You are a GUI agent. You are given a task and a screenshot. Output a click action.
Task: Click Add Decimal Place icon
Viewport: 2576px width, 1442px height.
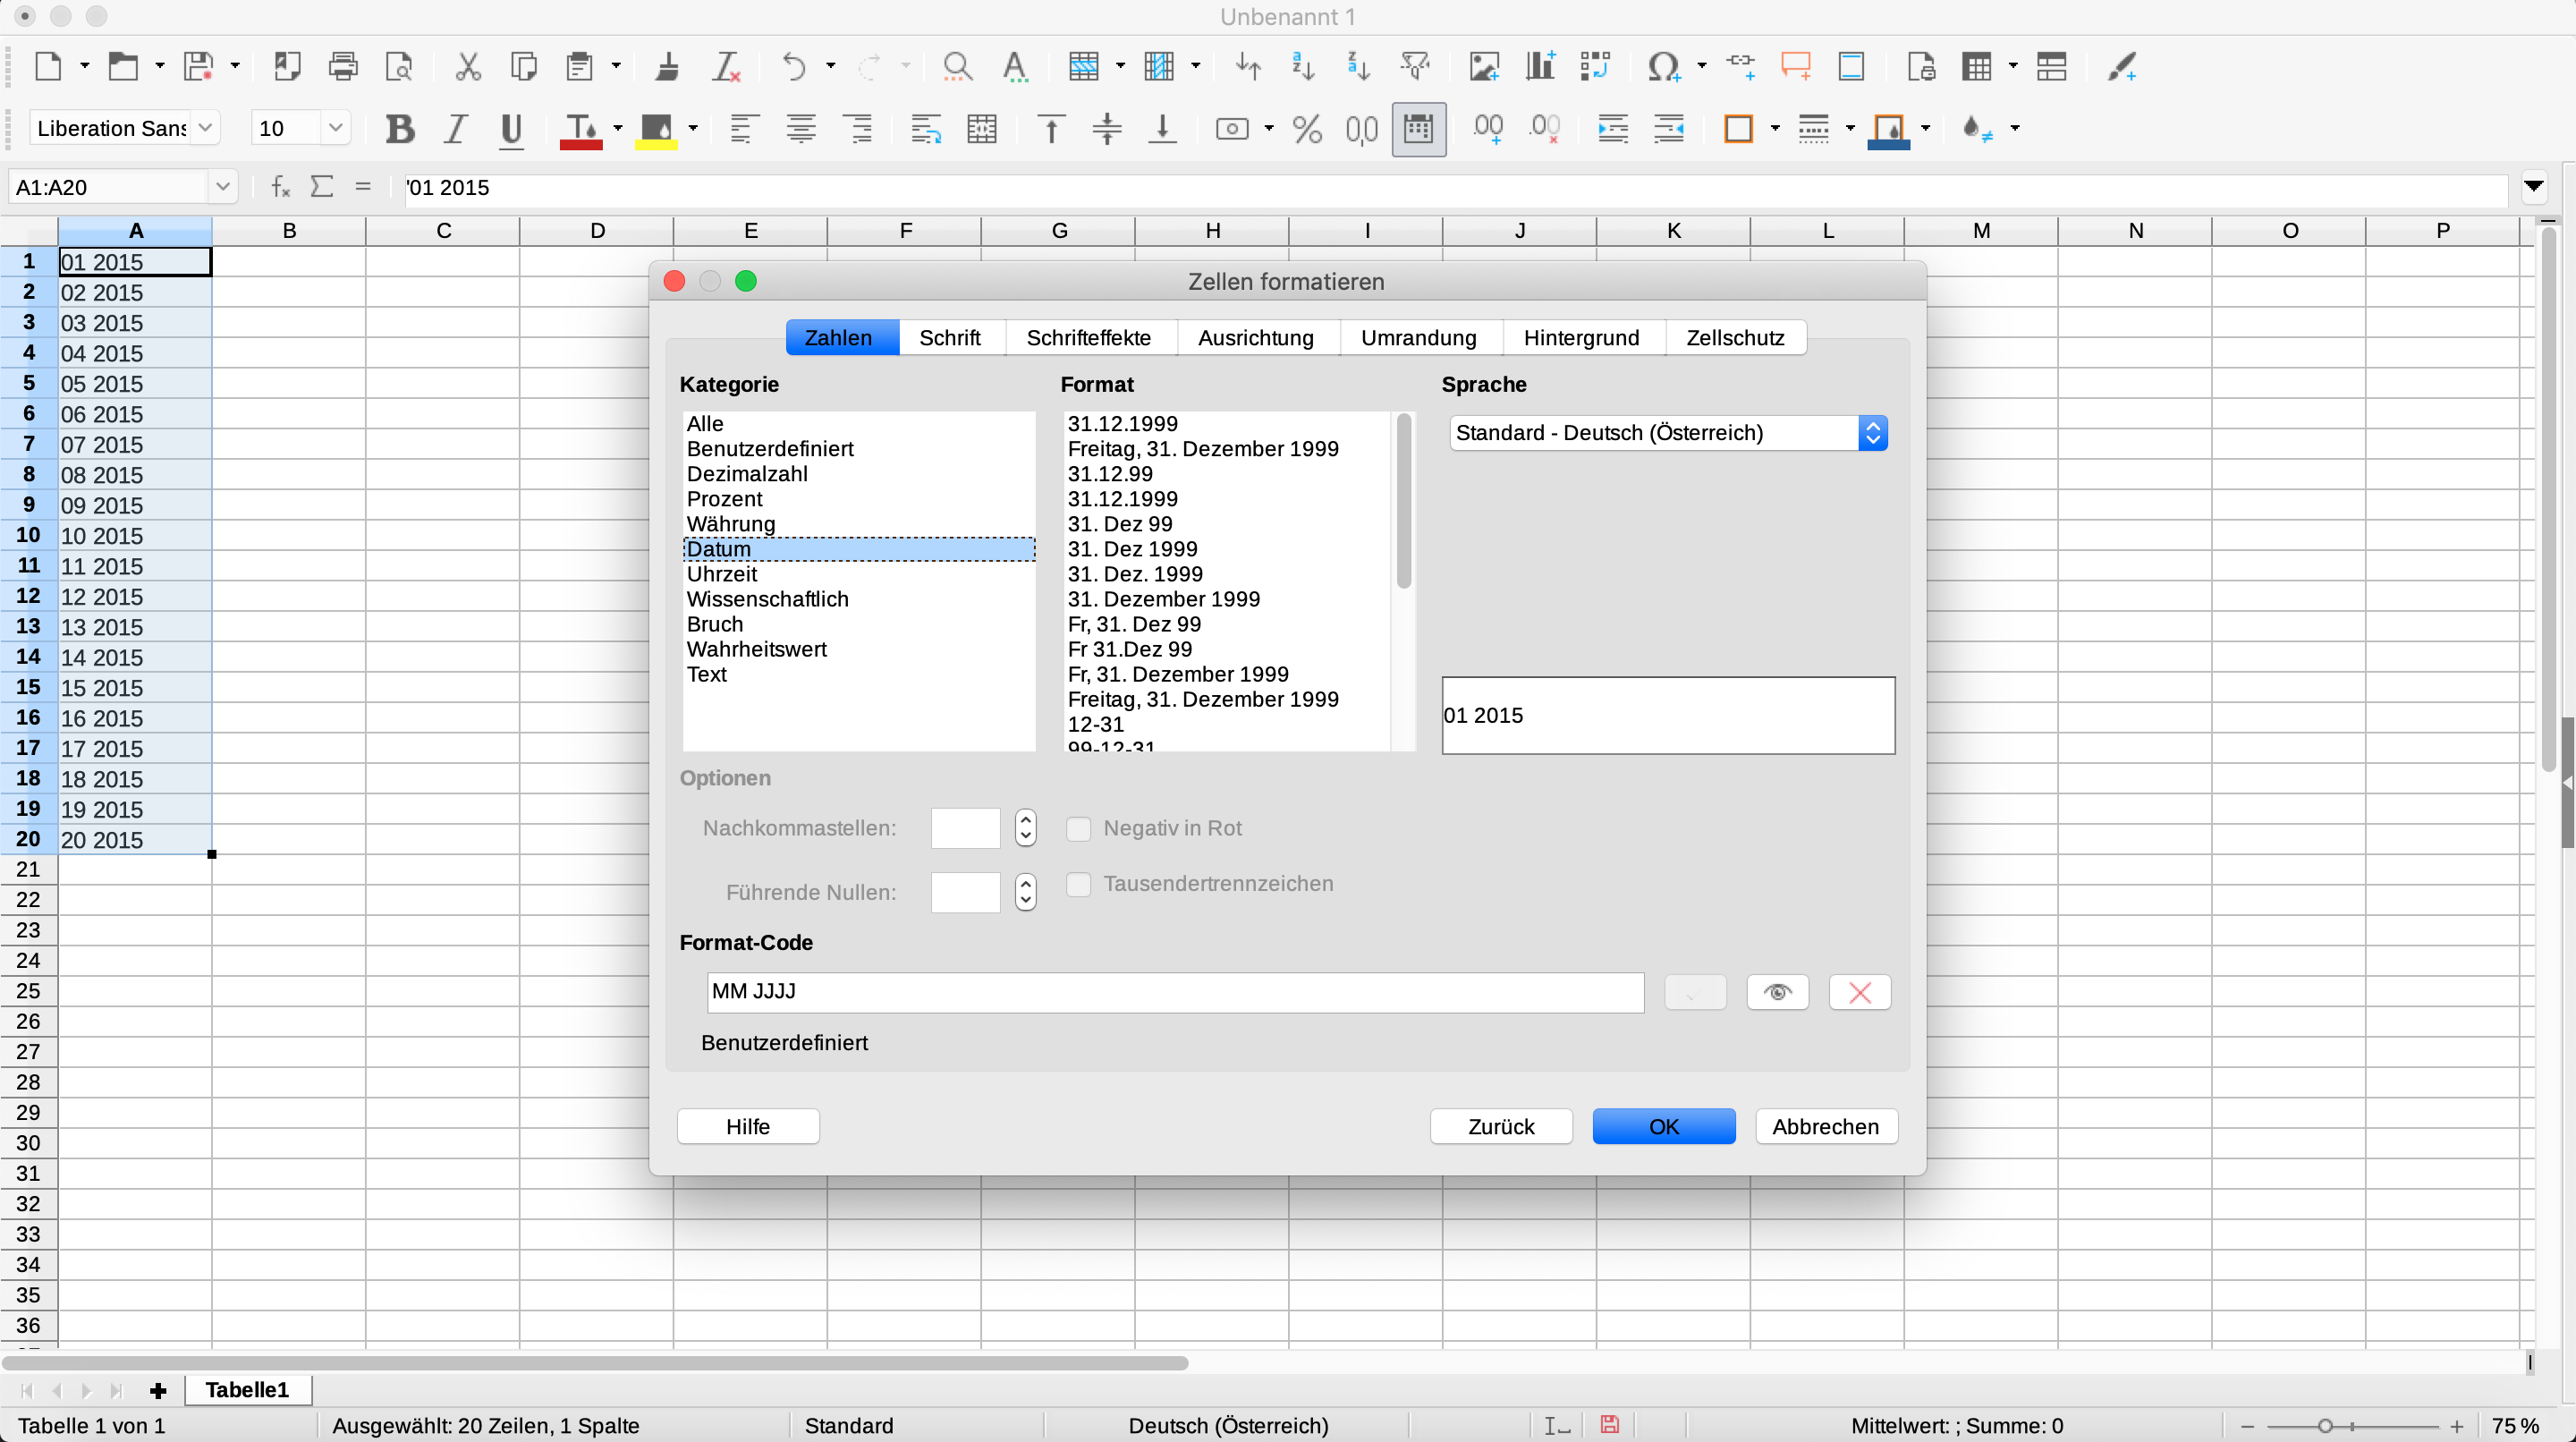coord(1488,129)
